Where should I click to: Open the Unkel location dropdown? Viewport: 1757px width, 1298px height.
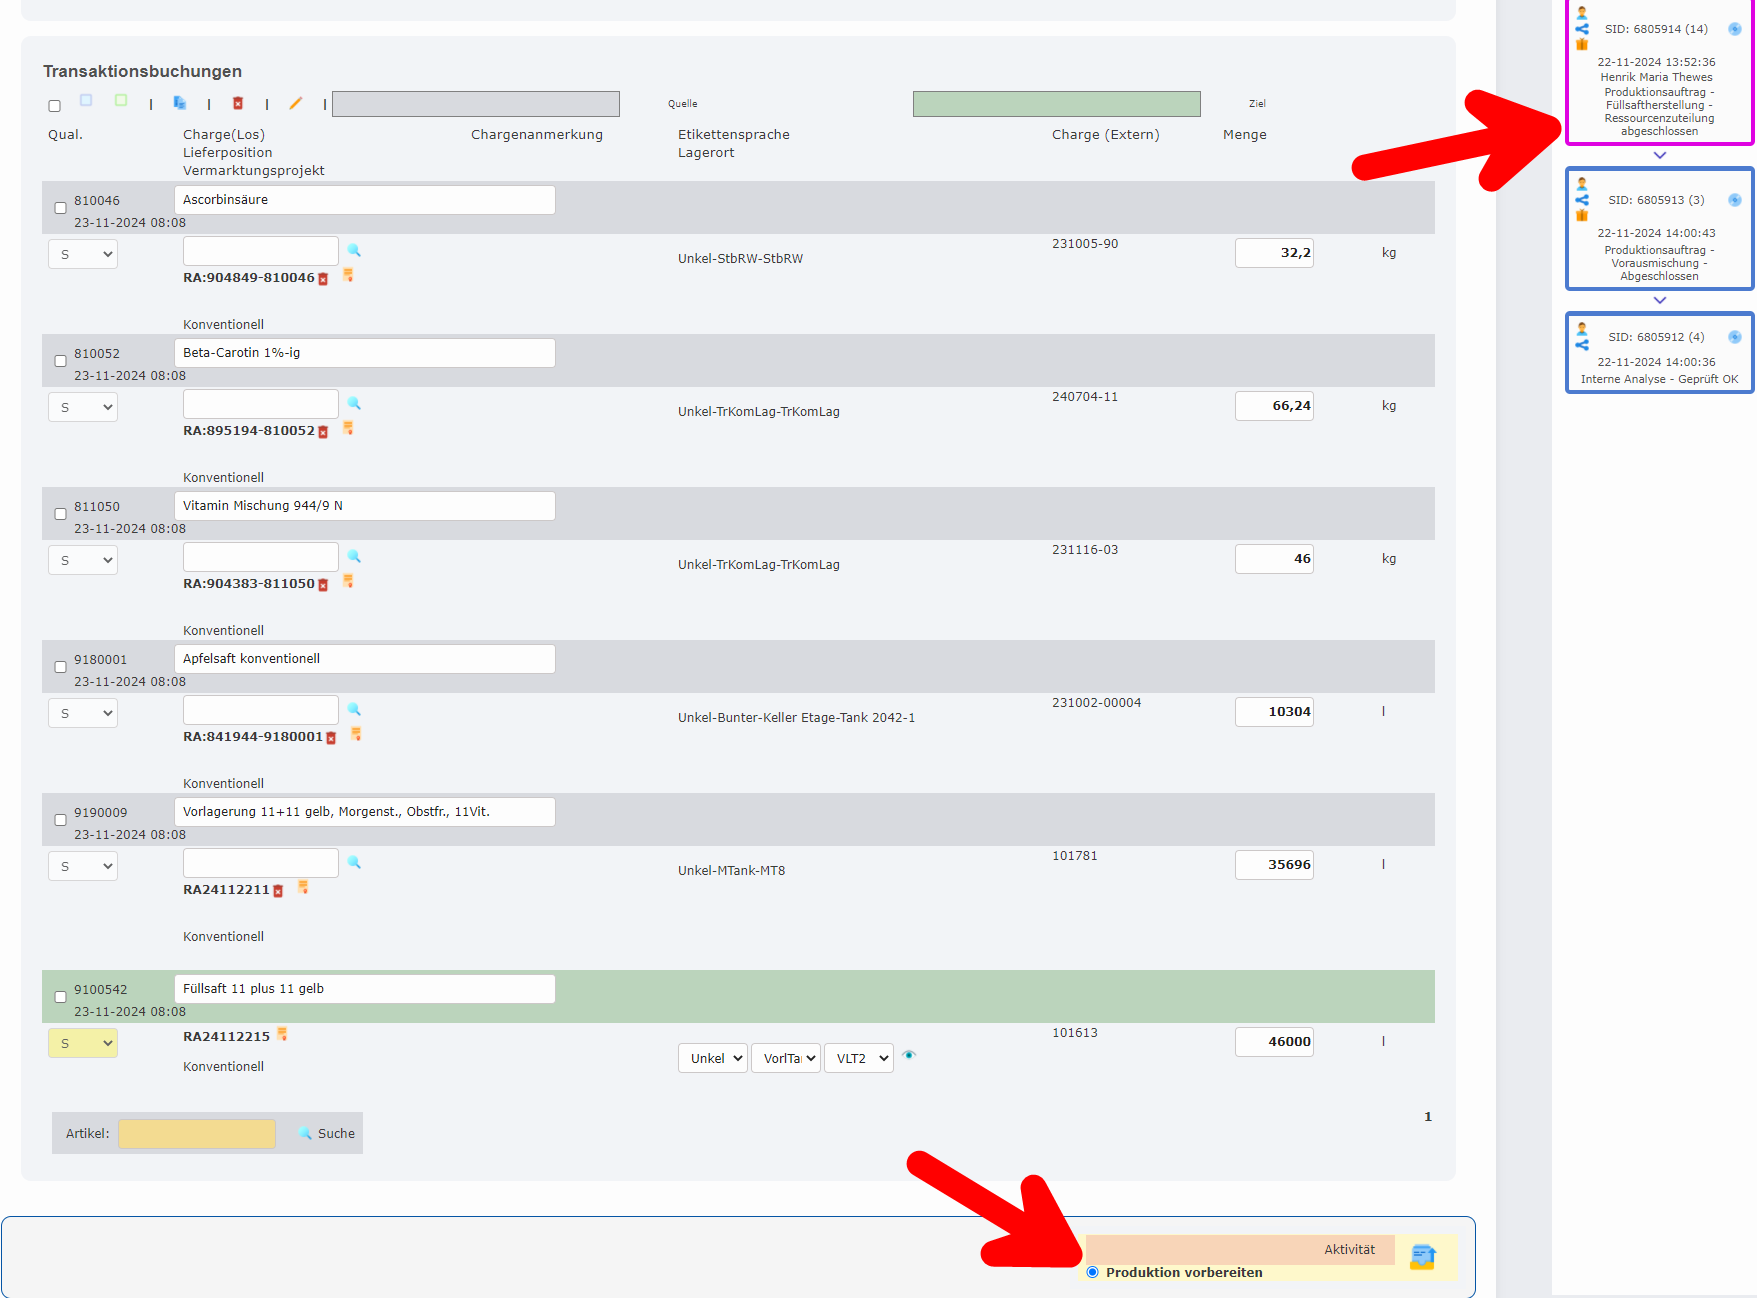coord(712,1058)
